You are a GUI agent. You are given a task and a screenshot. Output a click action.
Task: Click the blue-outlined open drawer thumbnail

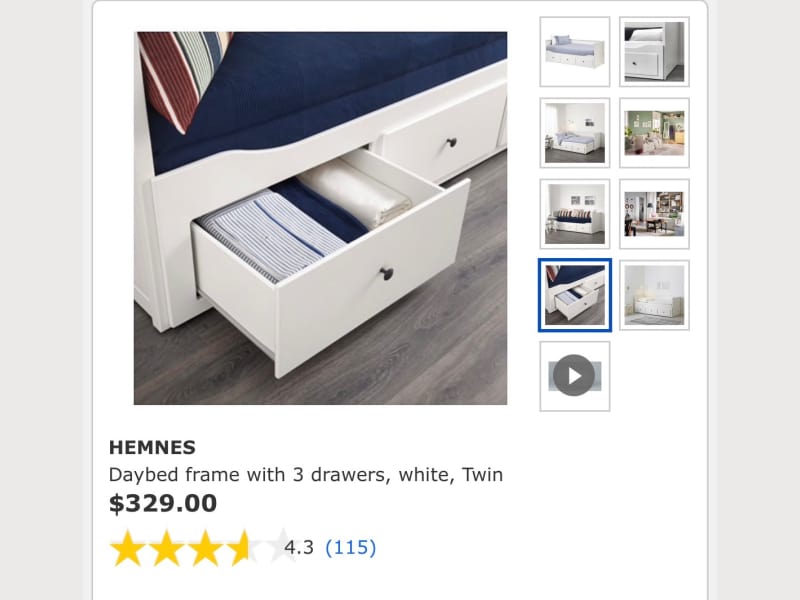(x=574, y=295)
